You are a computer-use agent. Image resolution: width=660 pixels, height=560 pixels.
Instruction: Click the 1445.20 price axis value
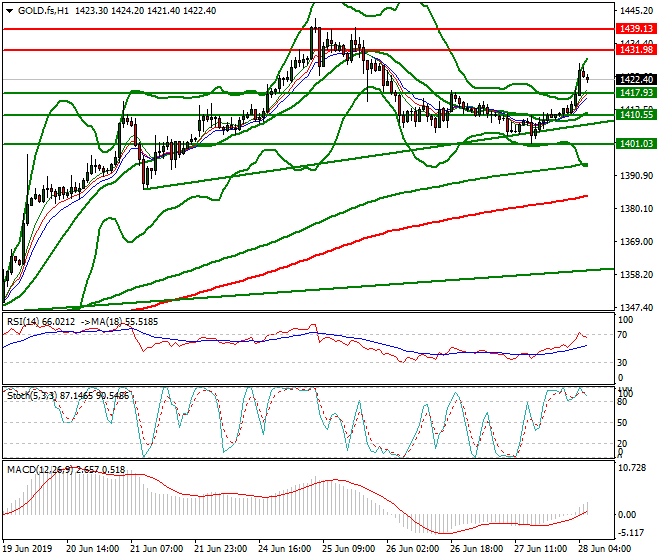(637, 11)
